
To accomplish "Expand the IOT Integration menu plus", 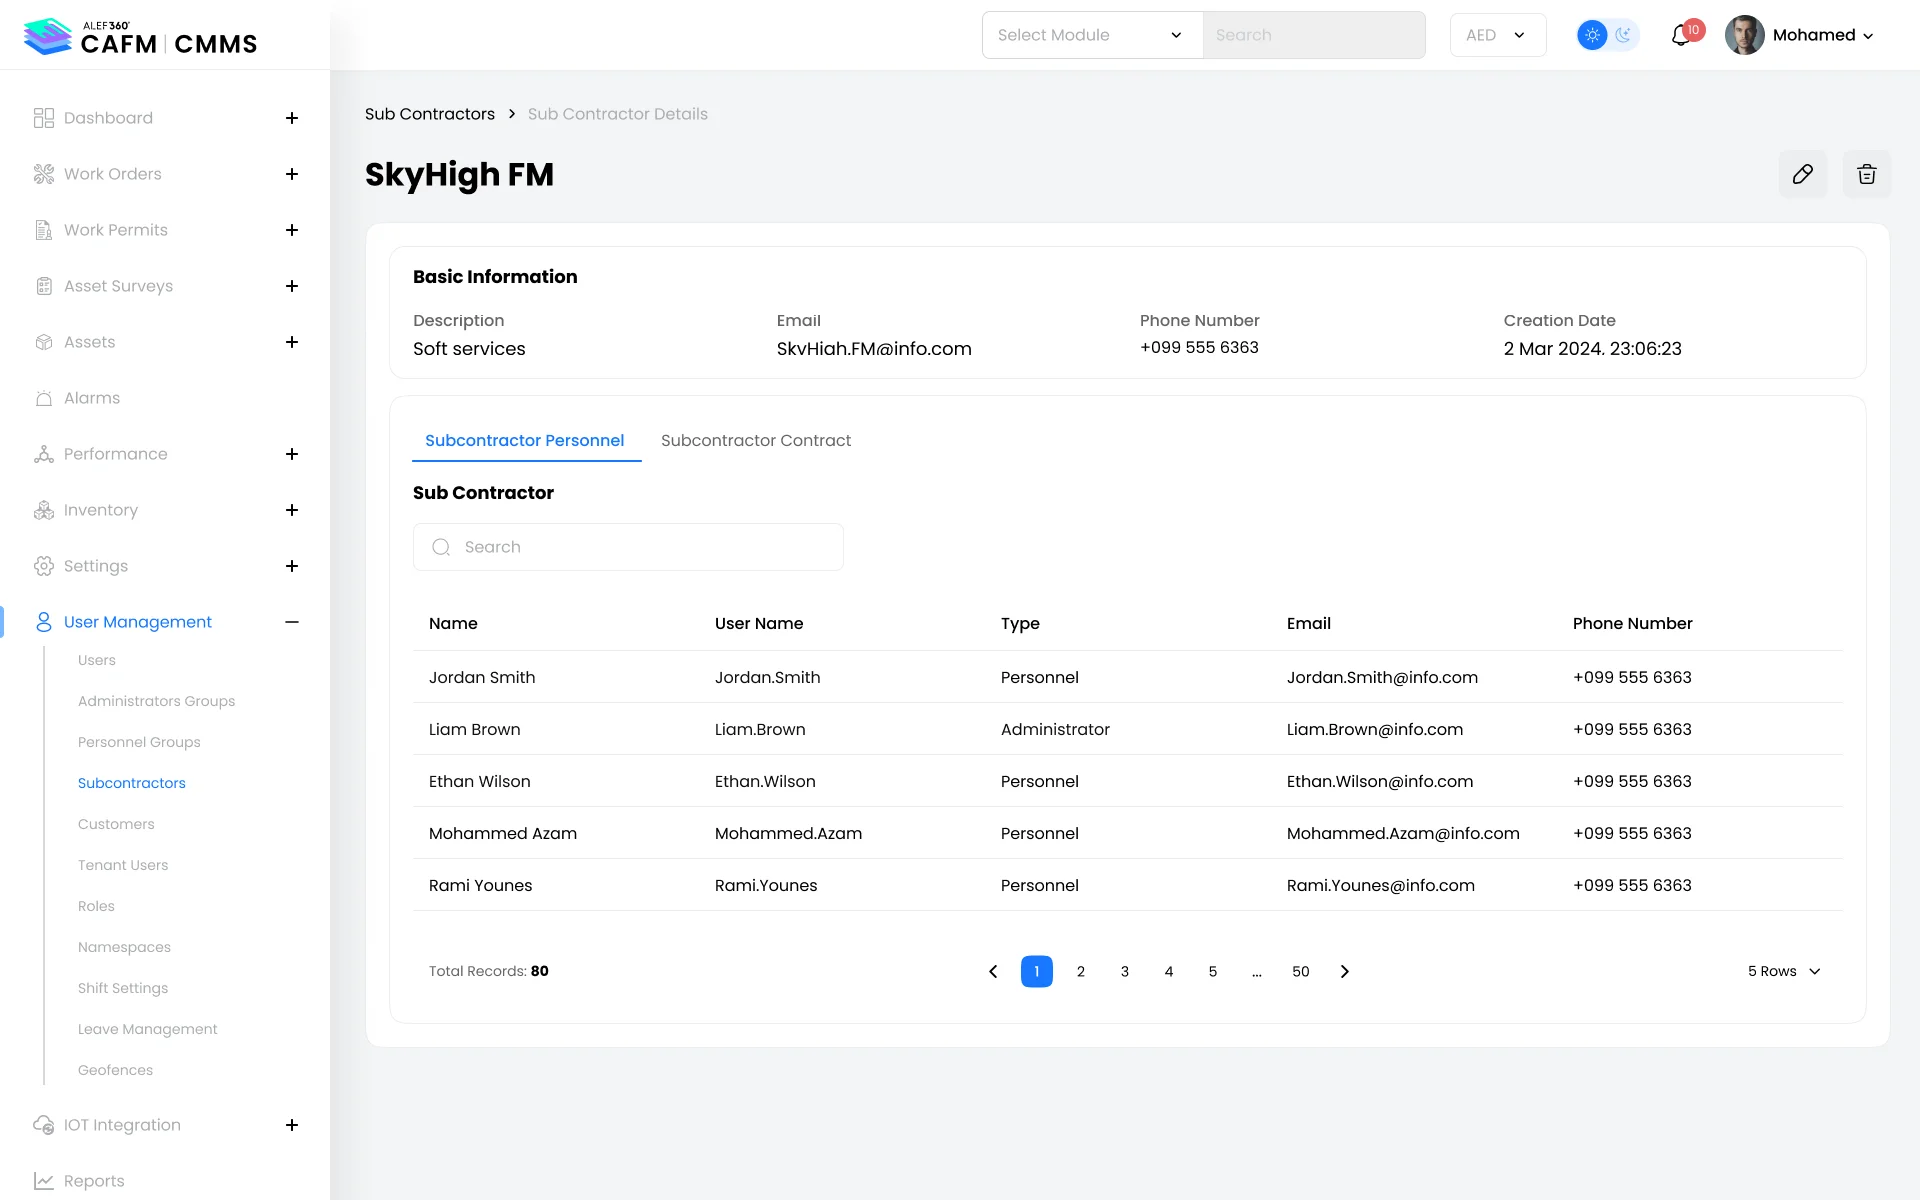I will (292, 1125).
